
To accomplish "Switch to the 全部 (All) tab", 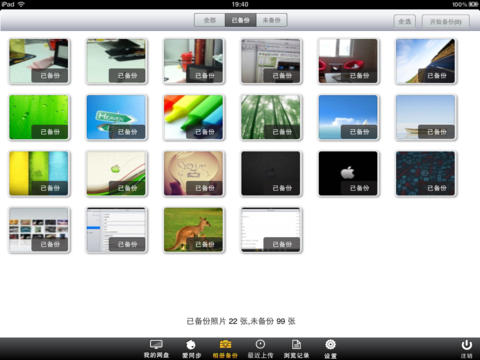I will 210,20.
